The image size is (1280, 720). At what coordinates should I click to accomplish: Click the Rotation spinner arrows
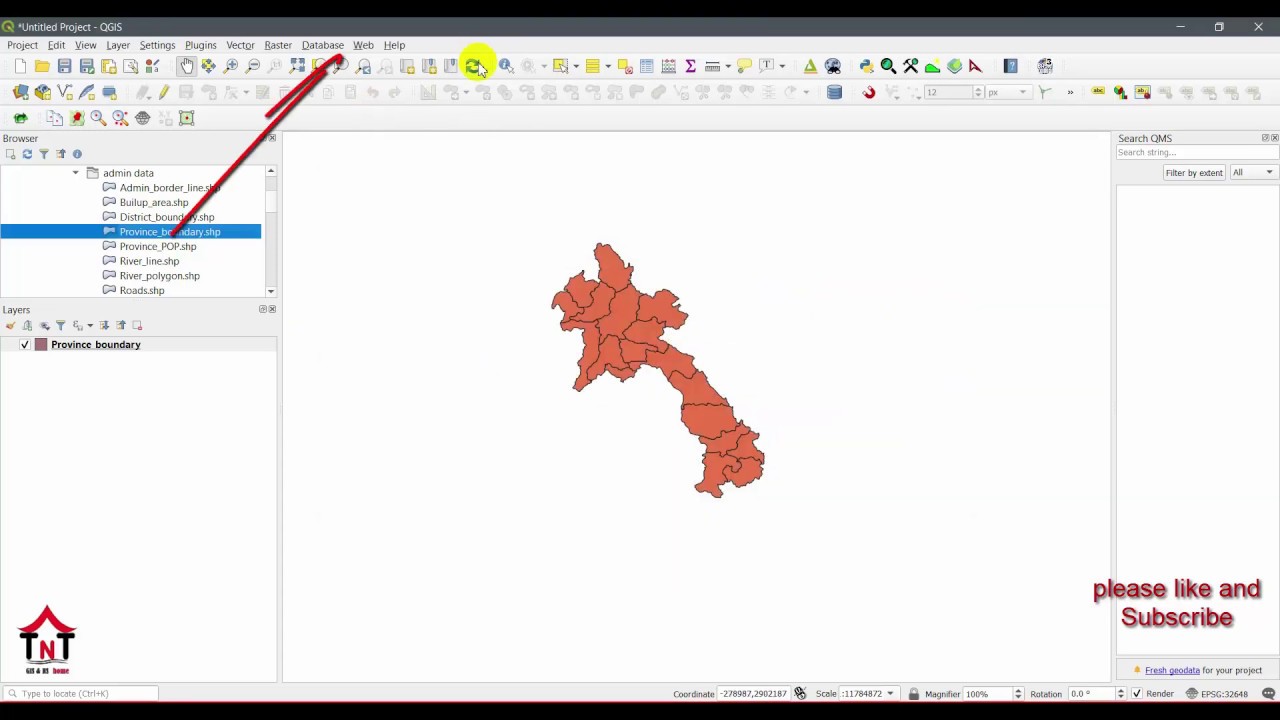click(x=1120, y=694)
